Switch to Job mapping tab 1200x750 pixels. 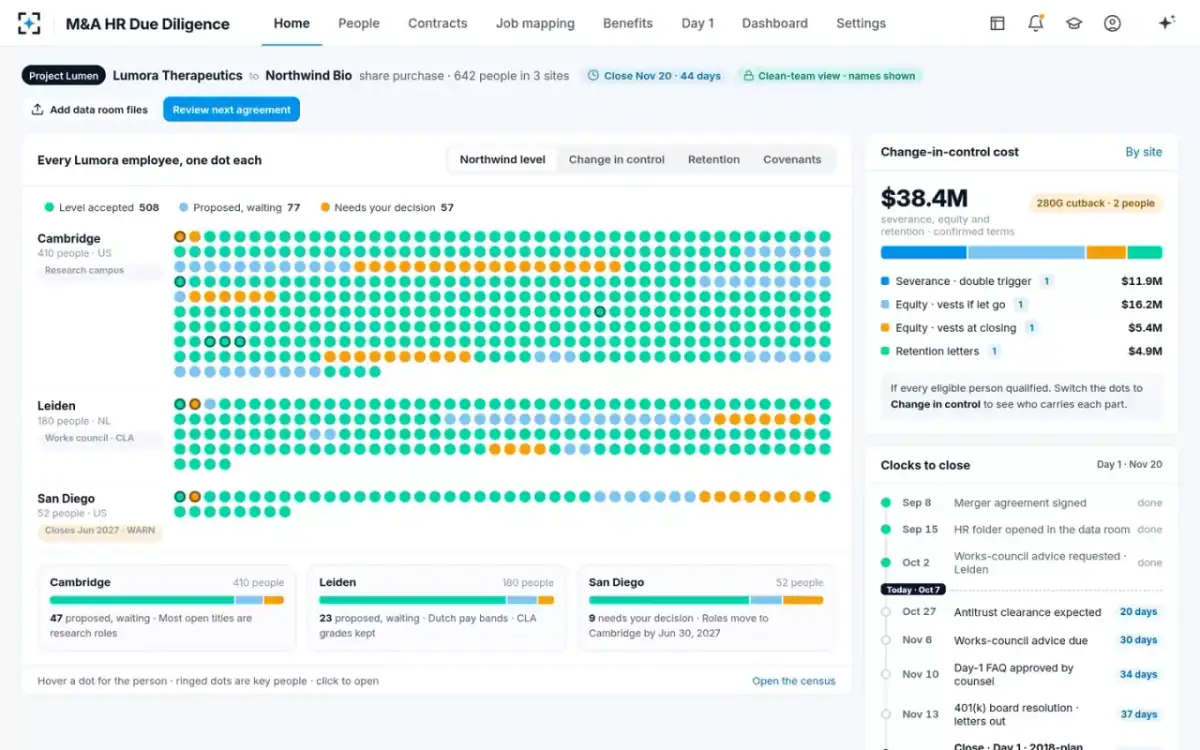pos(535,23)
